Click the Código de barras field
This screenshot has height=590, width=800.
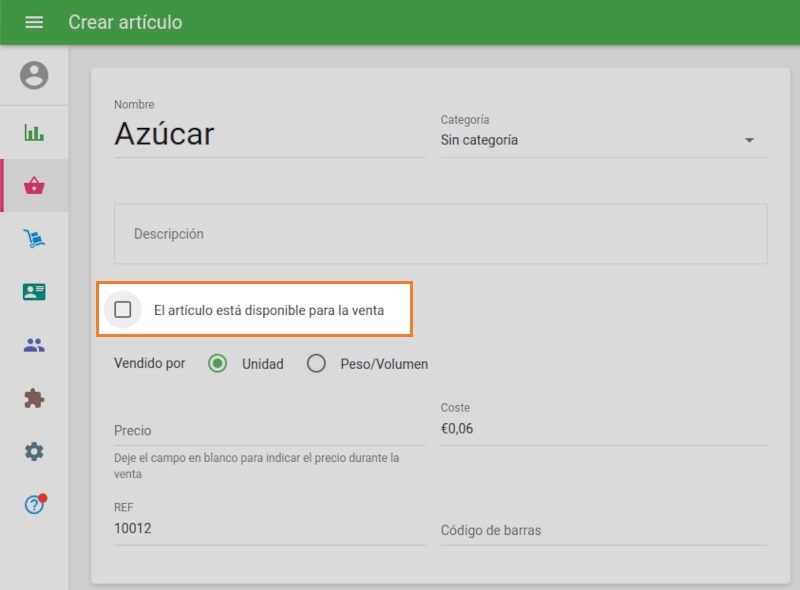pos(602,530)
